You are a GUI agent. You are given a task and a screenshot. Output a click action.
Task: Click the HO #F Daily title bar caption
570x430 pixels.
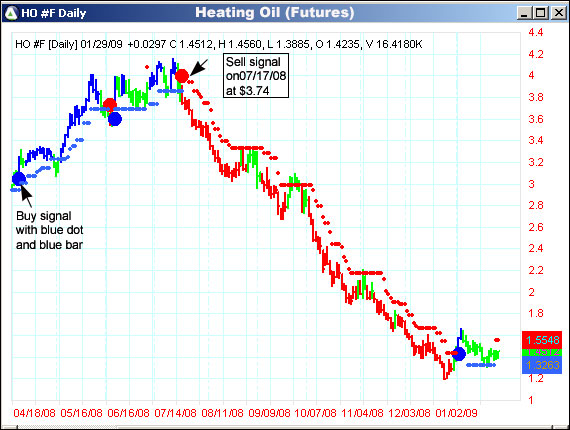[x=54, y=13]
